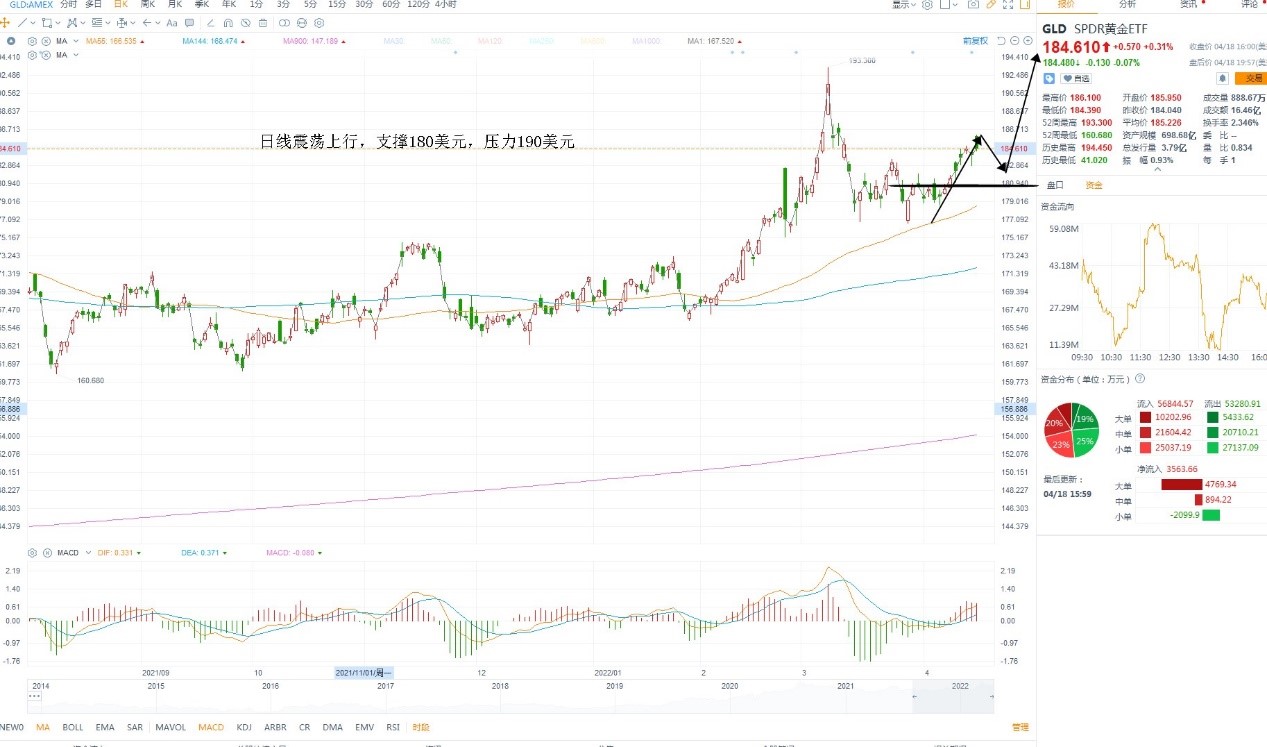The width and height of the screenshot is (1267, 747).
Task: Add GLD to watchlist via 自选
Action: coord(1075,79)
